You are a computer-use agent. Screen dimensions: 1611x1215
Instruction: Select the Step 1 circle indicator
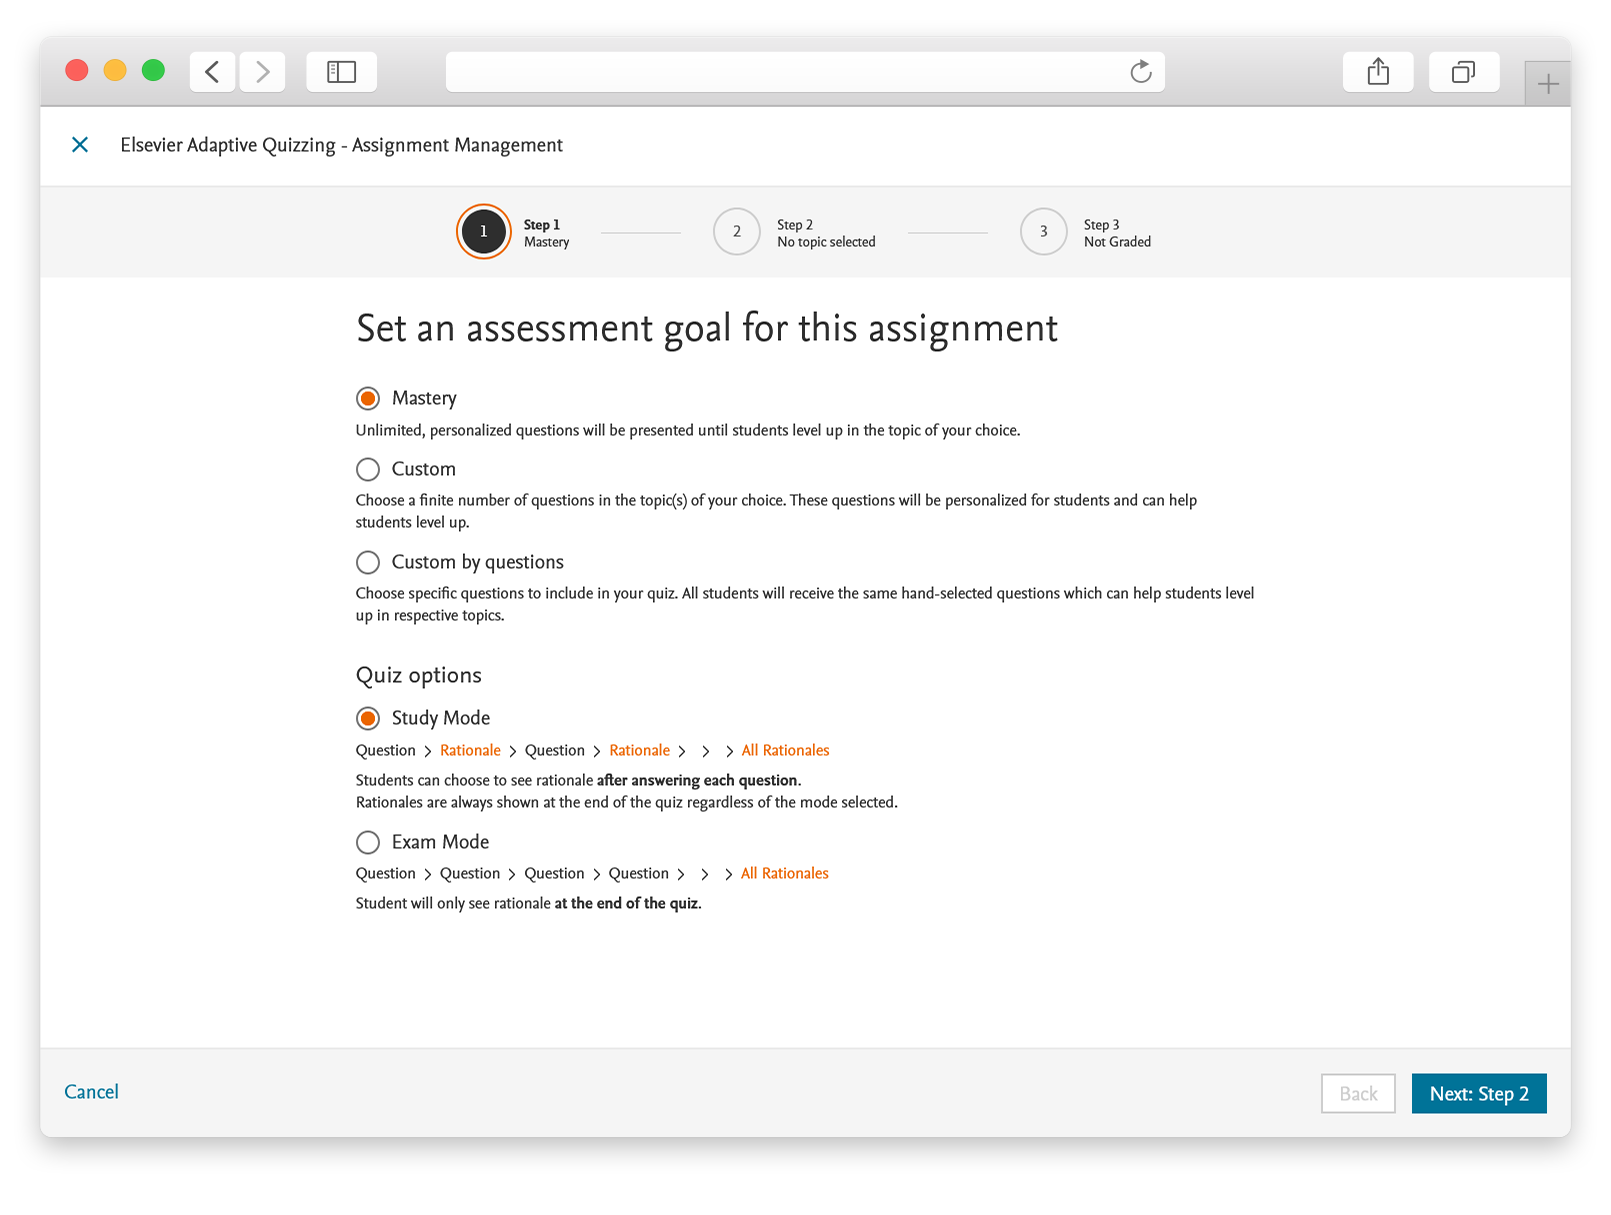point(484,232)
